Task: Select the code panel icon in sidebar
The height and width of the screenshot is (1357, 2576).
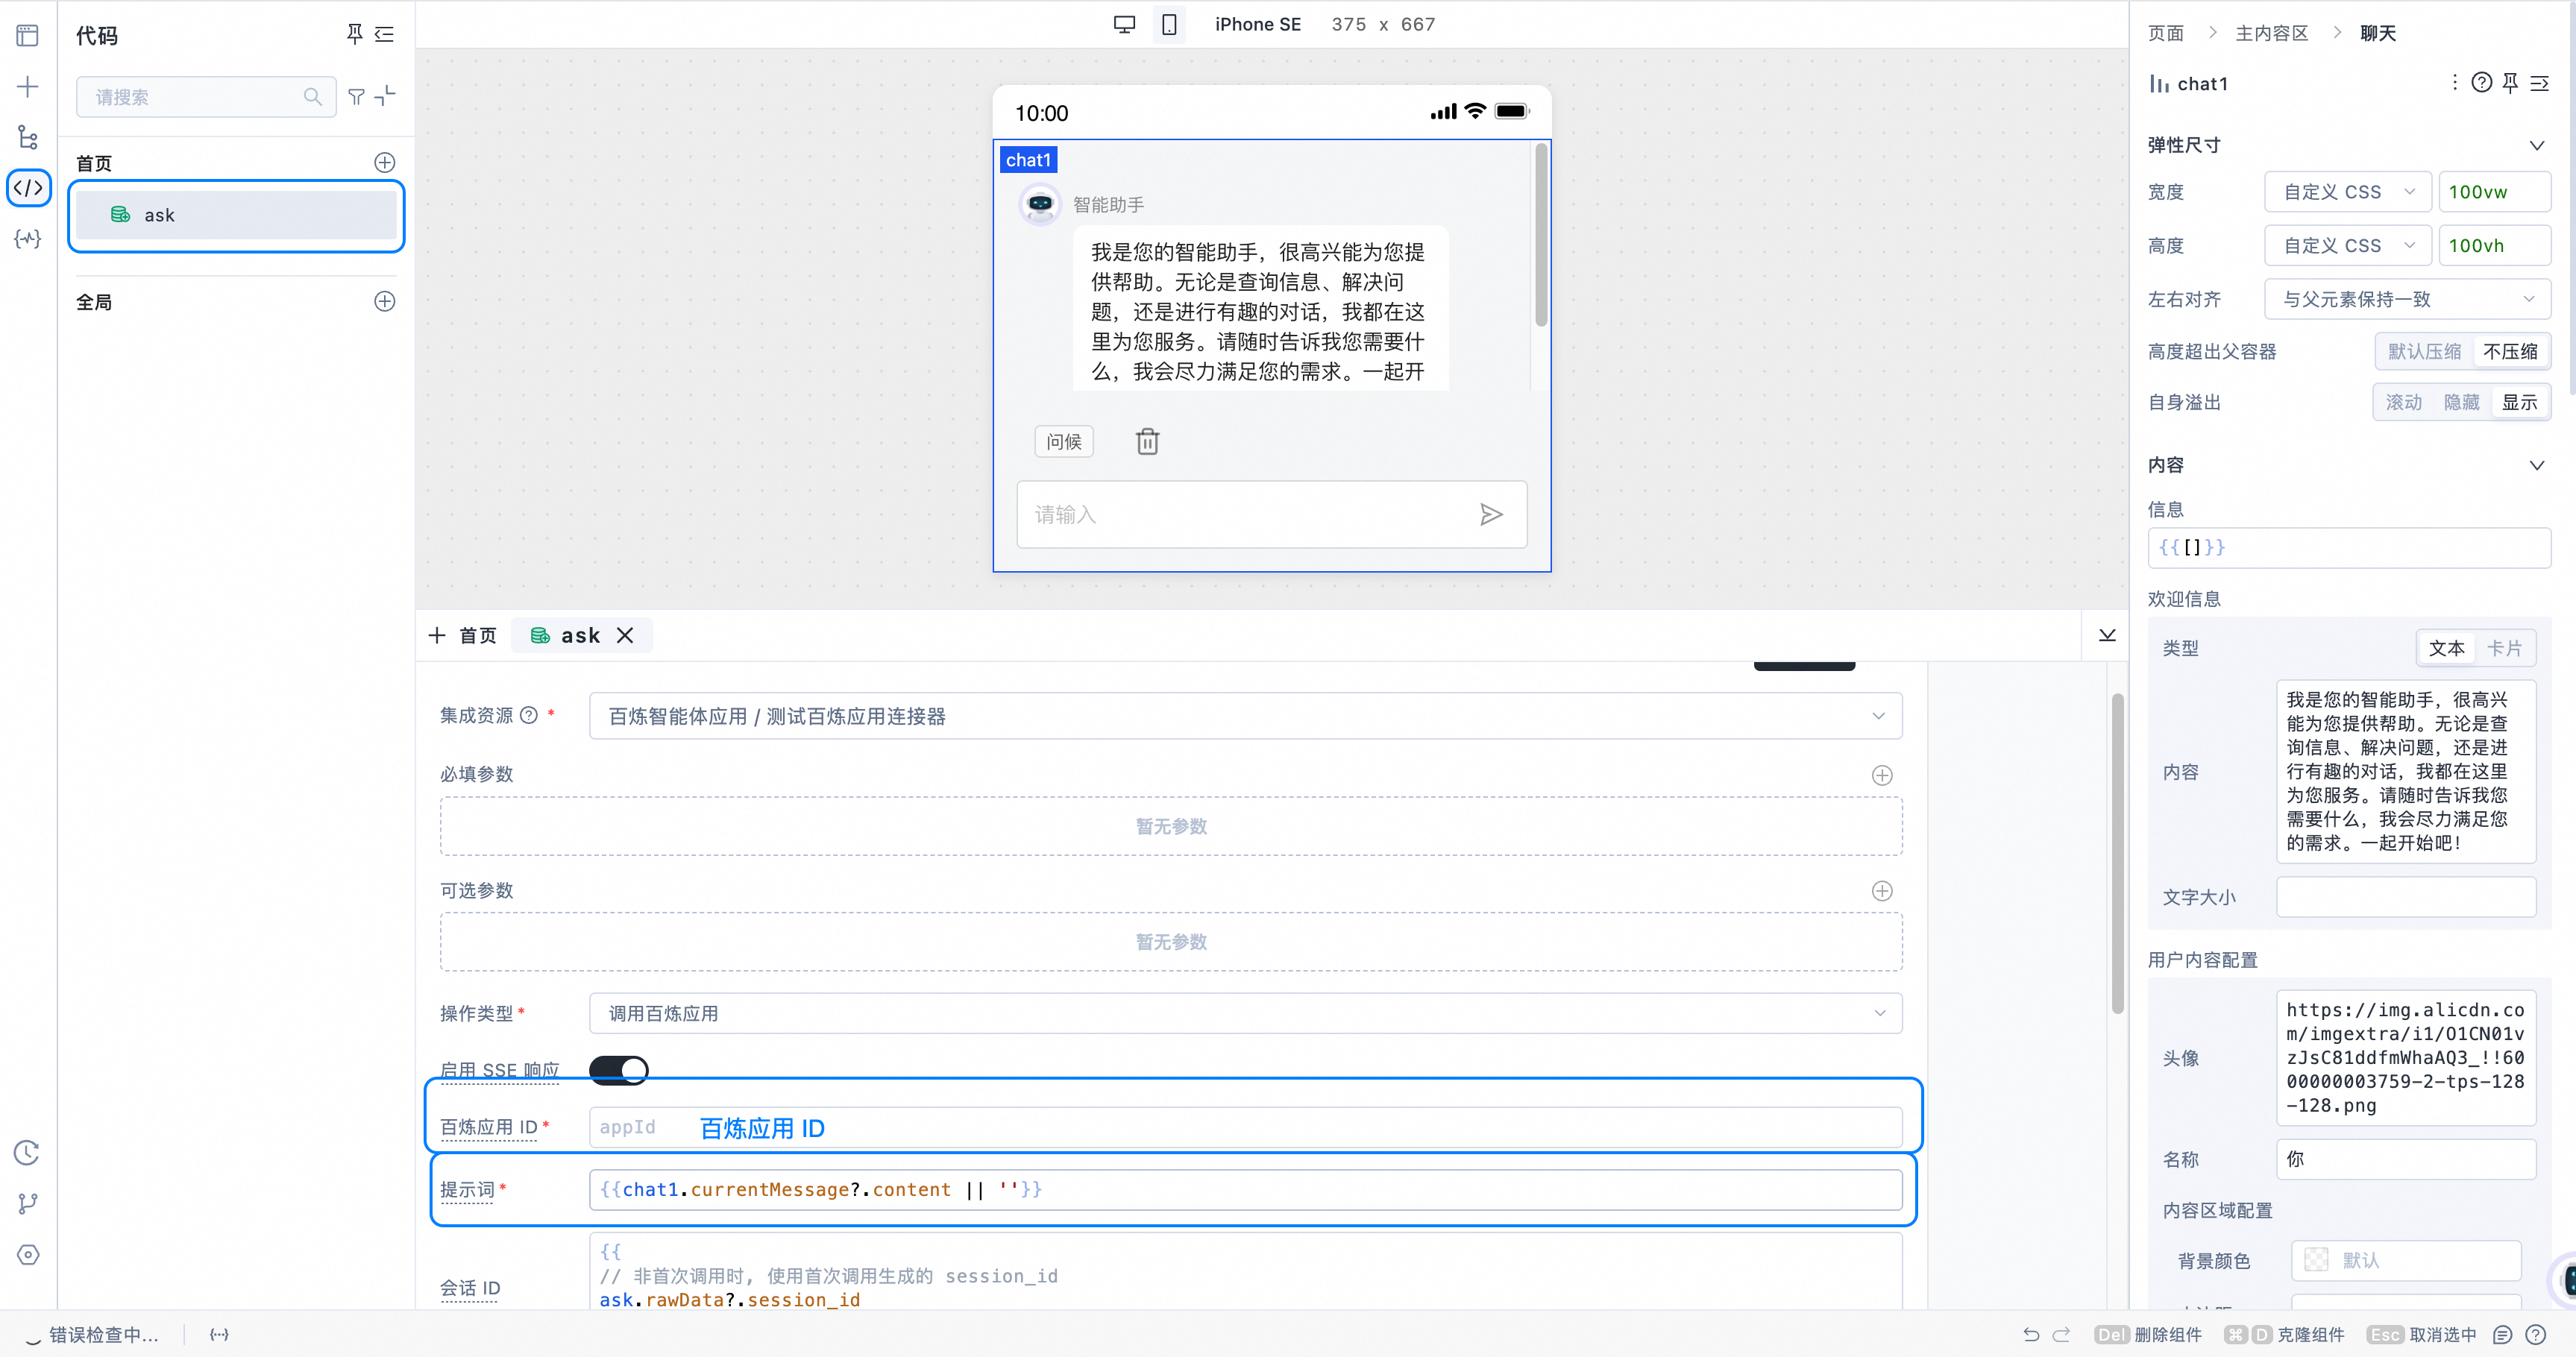Action: [28, 187]
